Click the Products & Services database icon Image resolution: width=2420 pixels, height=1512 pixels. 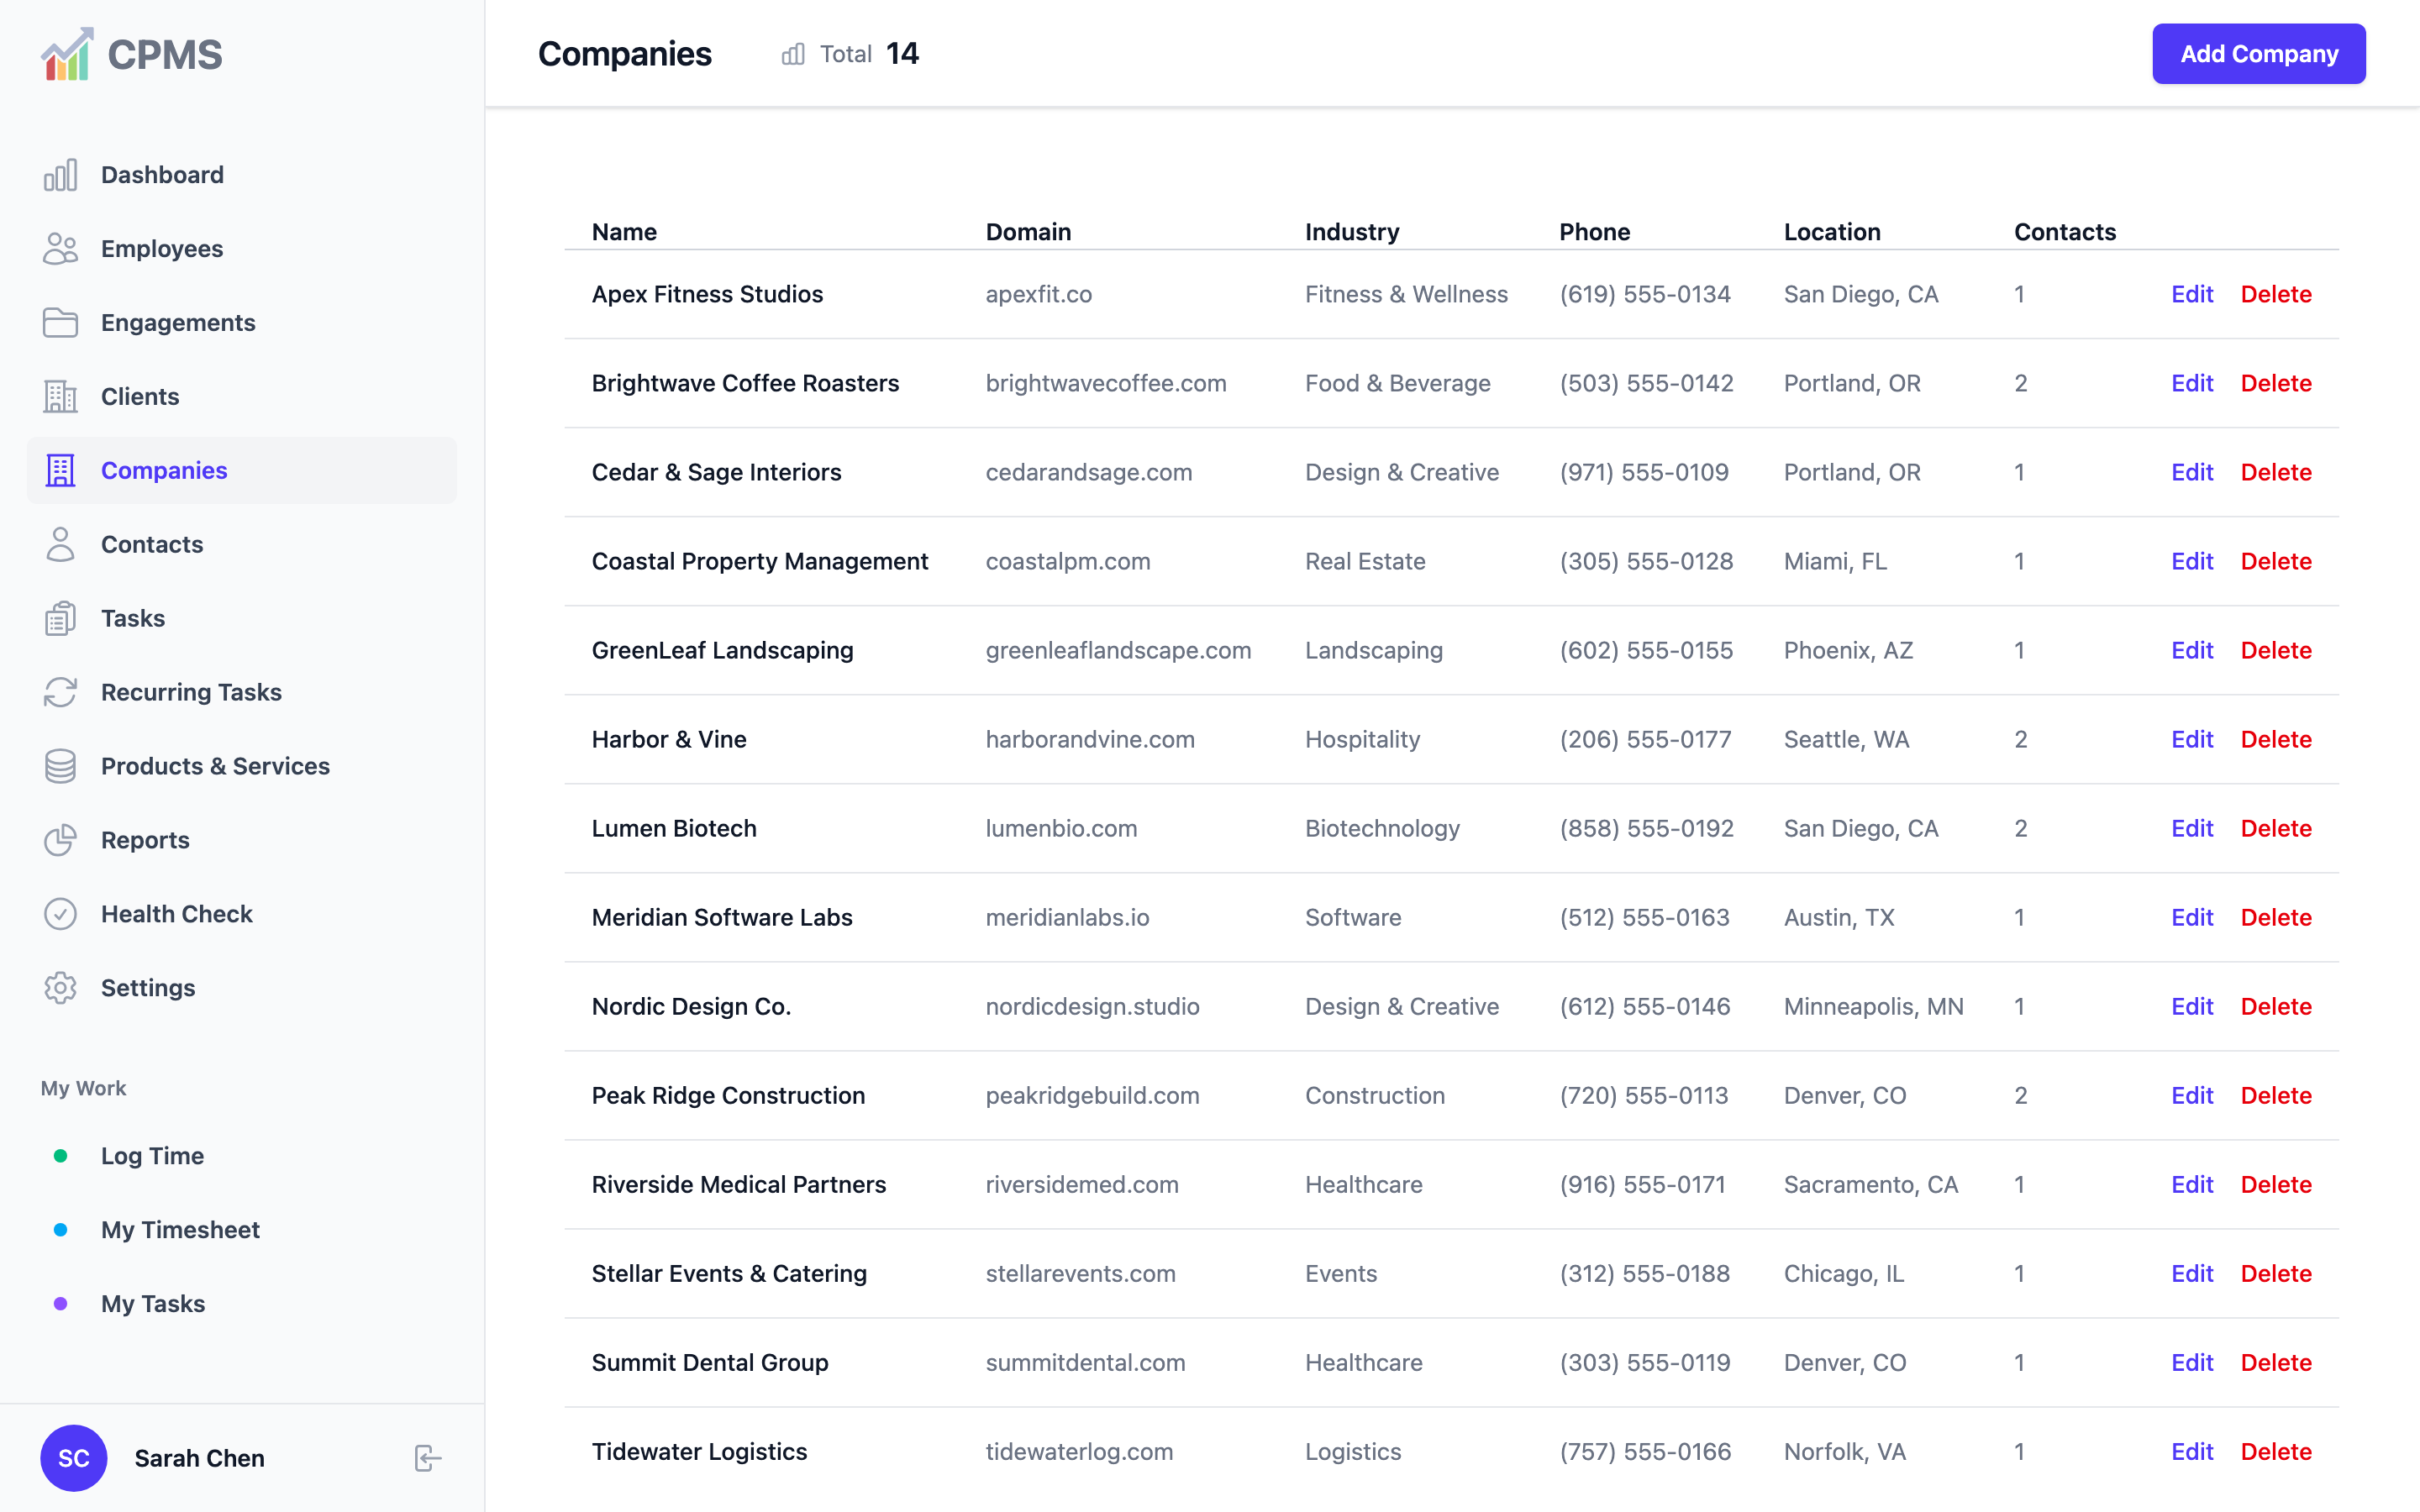(x=60, y=766)
